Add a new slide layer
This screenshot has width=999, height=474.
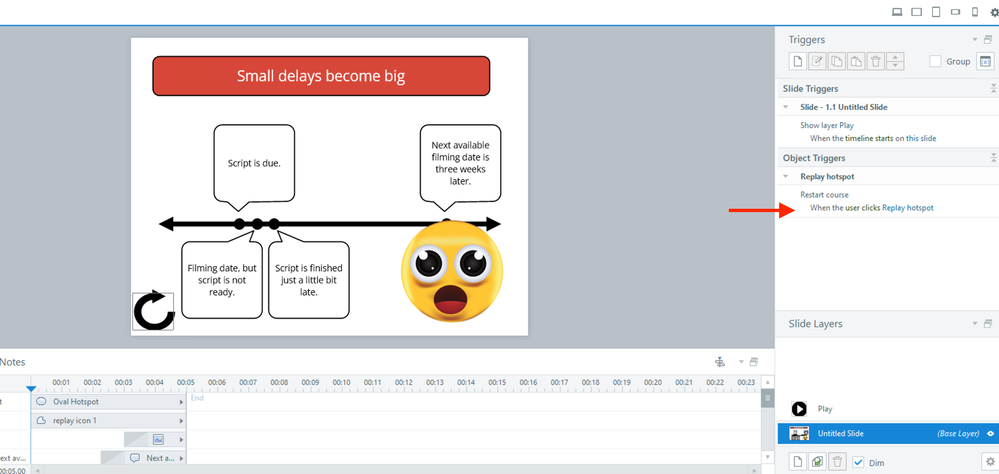(797, 461)
